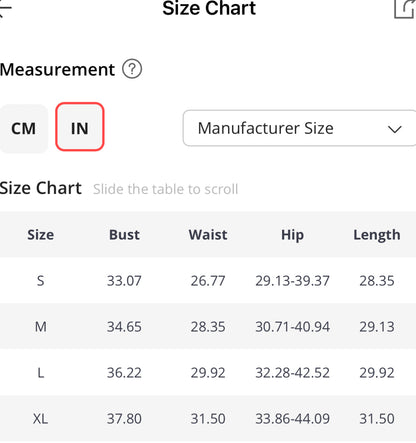Tap the back arrow icon

pos(5,8)
